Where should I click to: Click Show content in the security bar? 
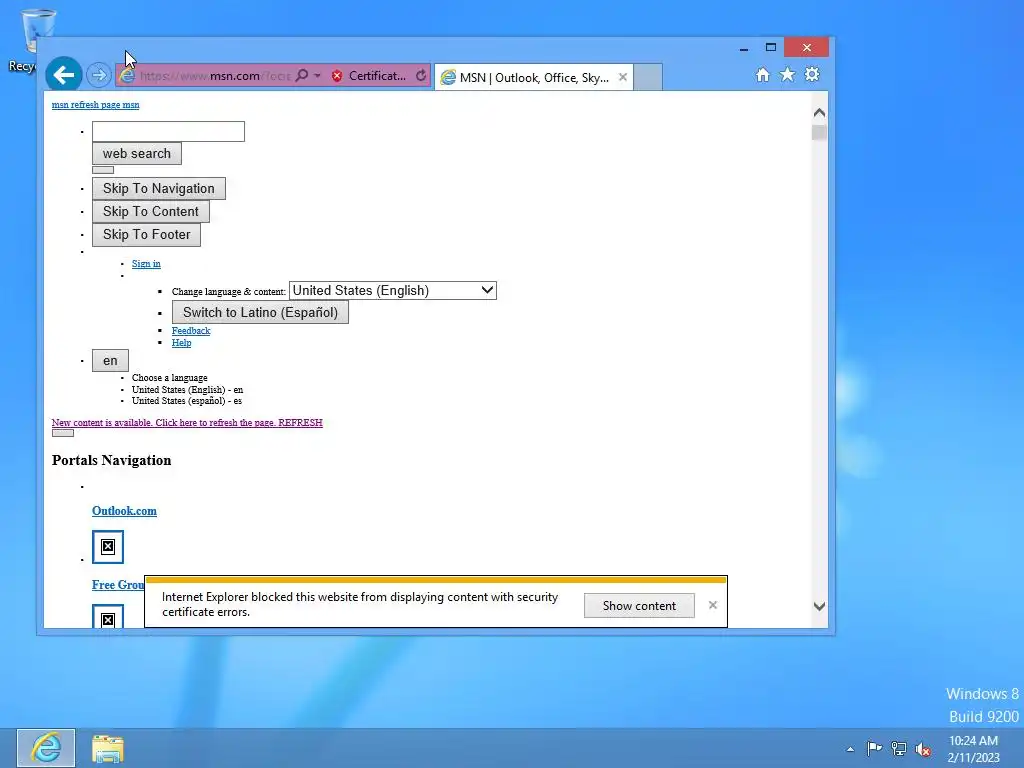[639, 605]
